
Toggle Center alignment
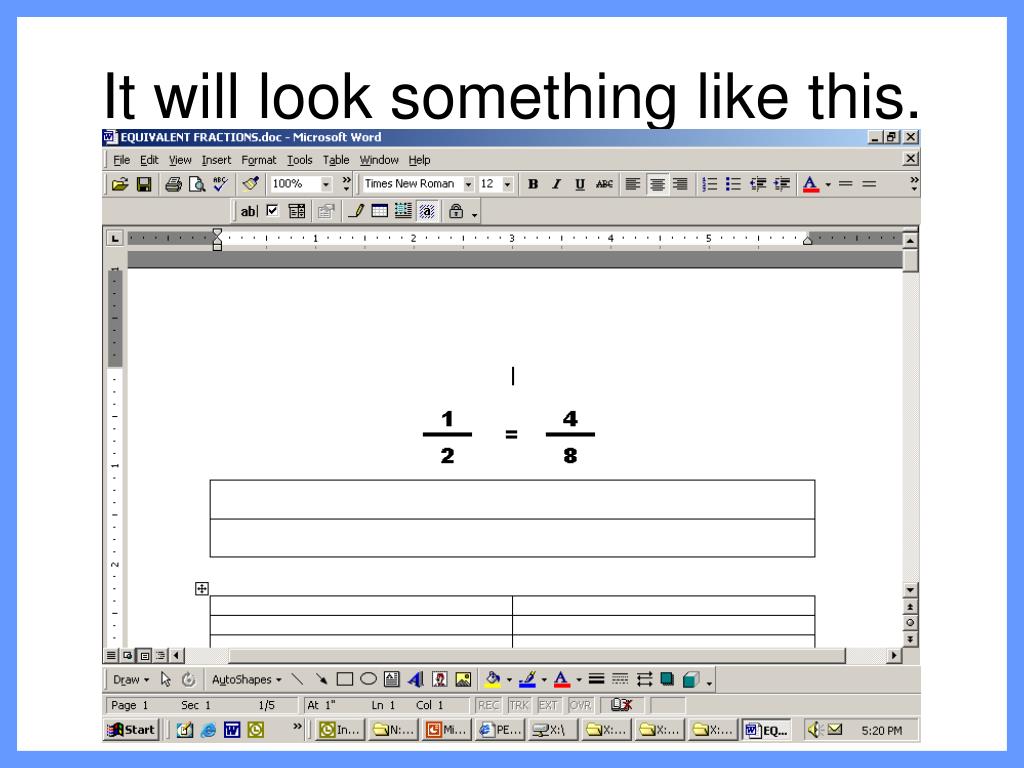coord(656,184)
